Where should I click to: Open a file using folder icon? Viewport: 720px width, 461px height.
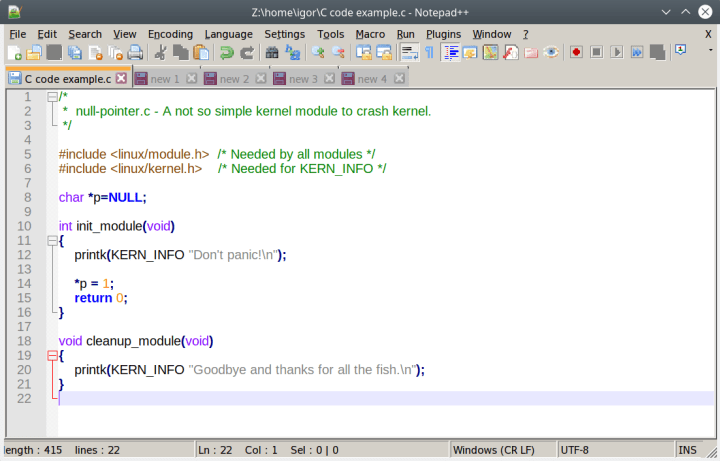[34, 52]
